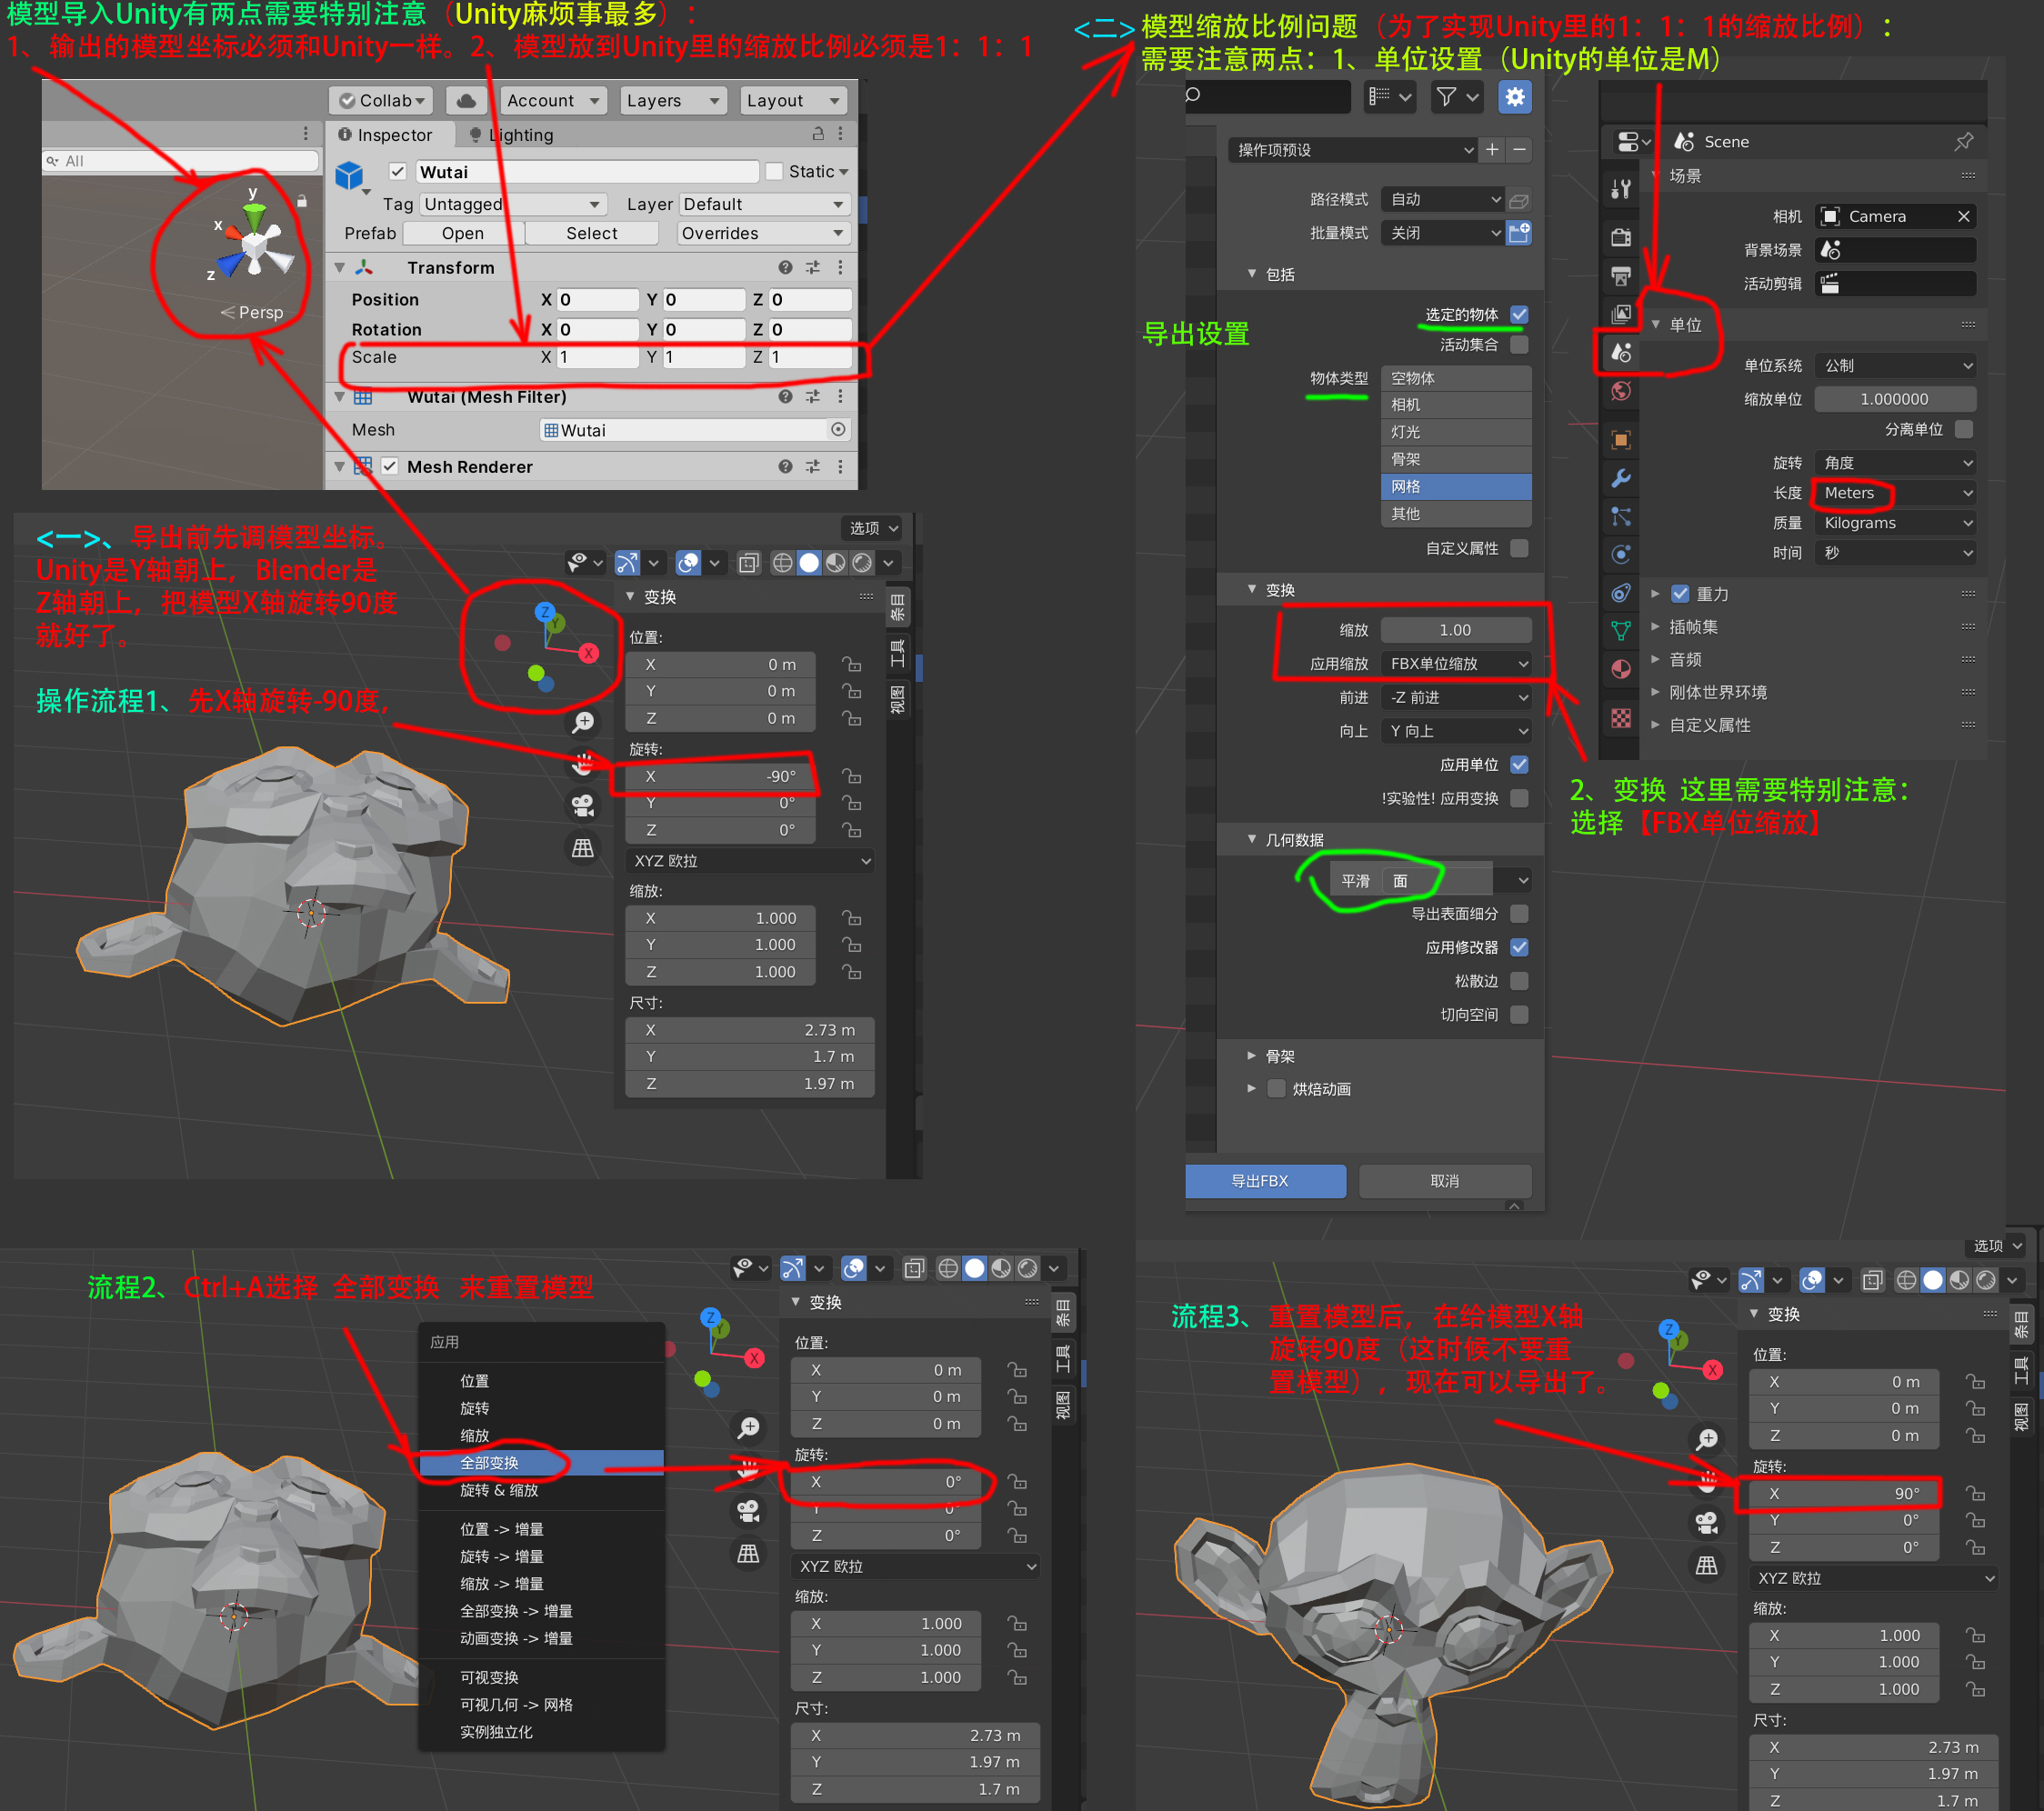Click the rotation X field showing -90°
Viewport: 2044px width, 1811px height.
click(721, 776)
